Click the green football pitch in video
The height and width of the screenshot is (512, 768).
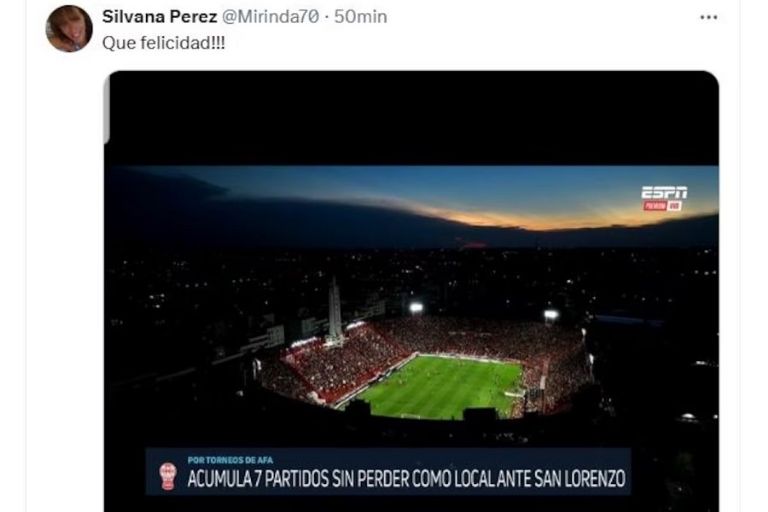[441, 386]
